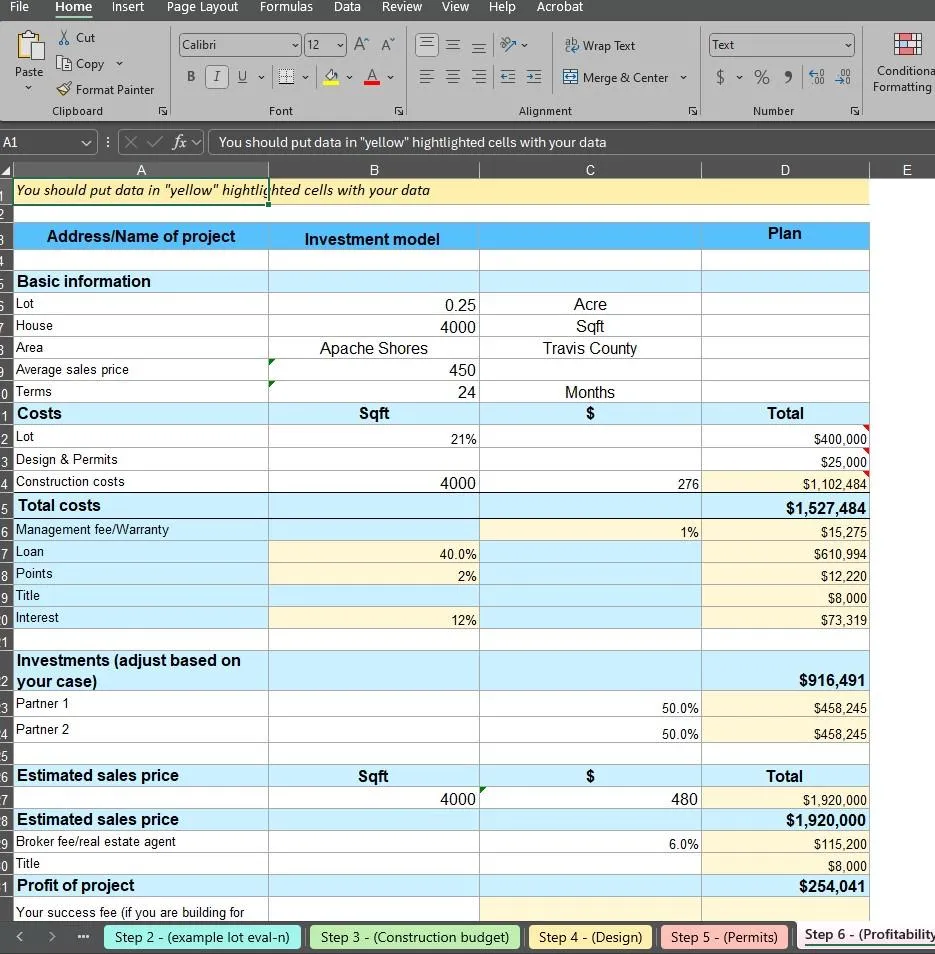Align text right
This screenshot has height=954, width=935.
click(479, 77)
